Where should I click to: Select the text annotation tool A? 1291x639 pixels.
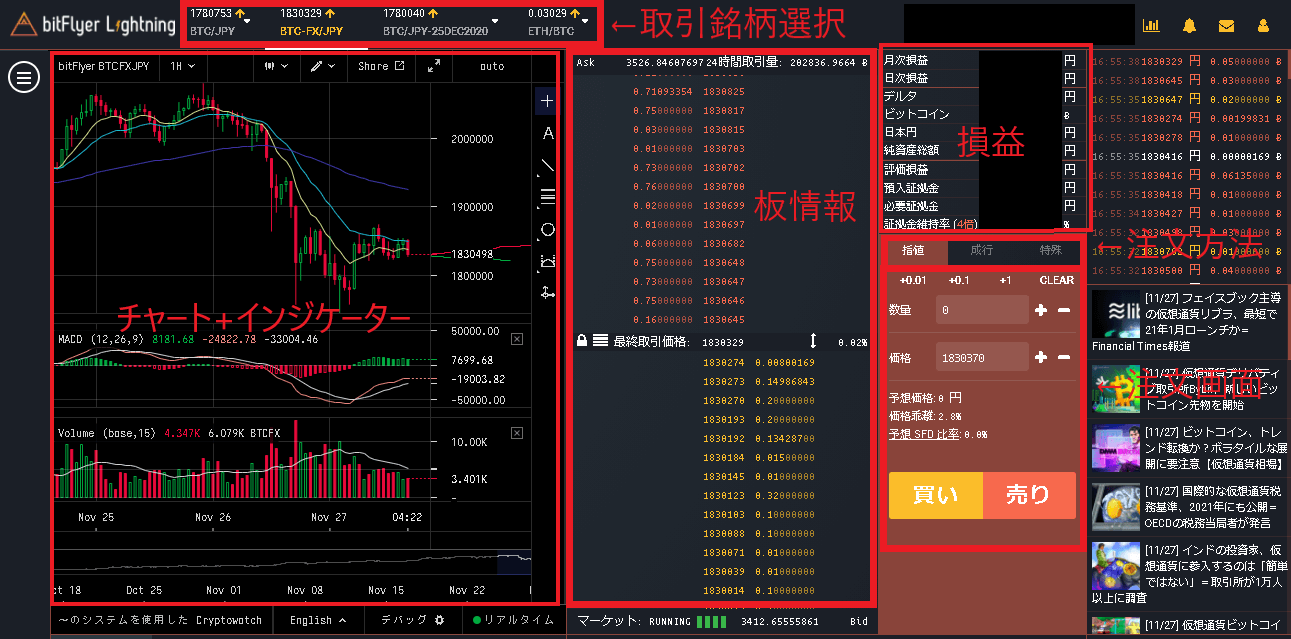pyautogui.click(x=547, y=133)
